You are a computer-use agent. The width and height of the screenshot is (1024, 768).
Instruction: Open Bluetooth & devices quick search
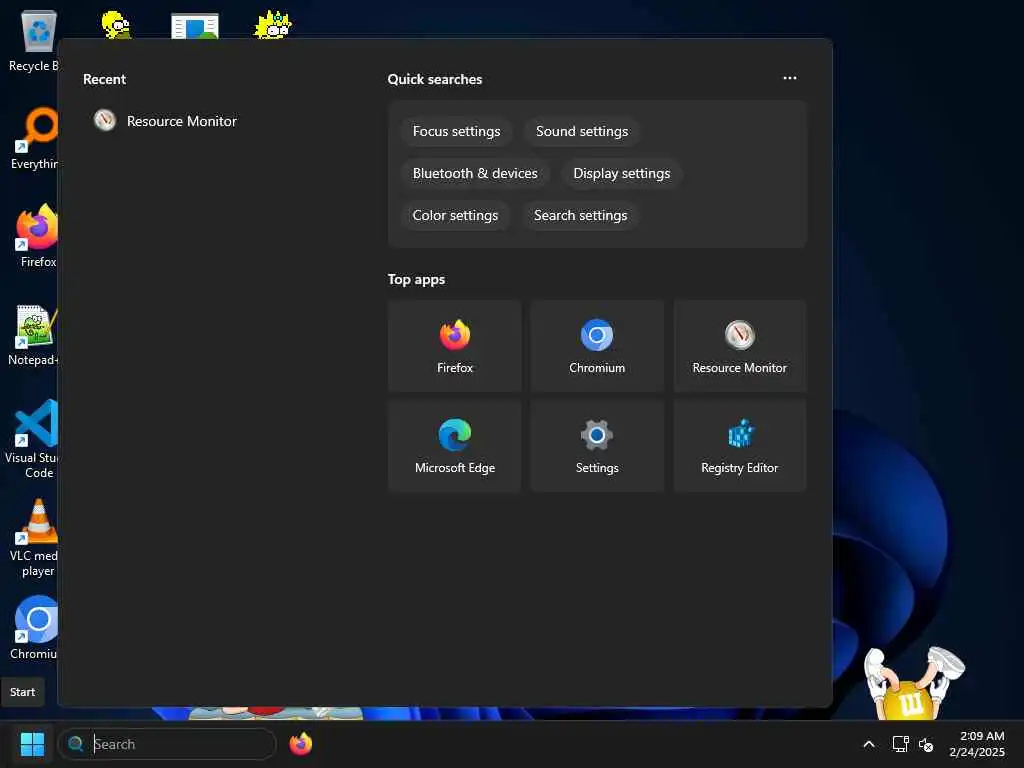475,173
